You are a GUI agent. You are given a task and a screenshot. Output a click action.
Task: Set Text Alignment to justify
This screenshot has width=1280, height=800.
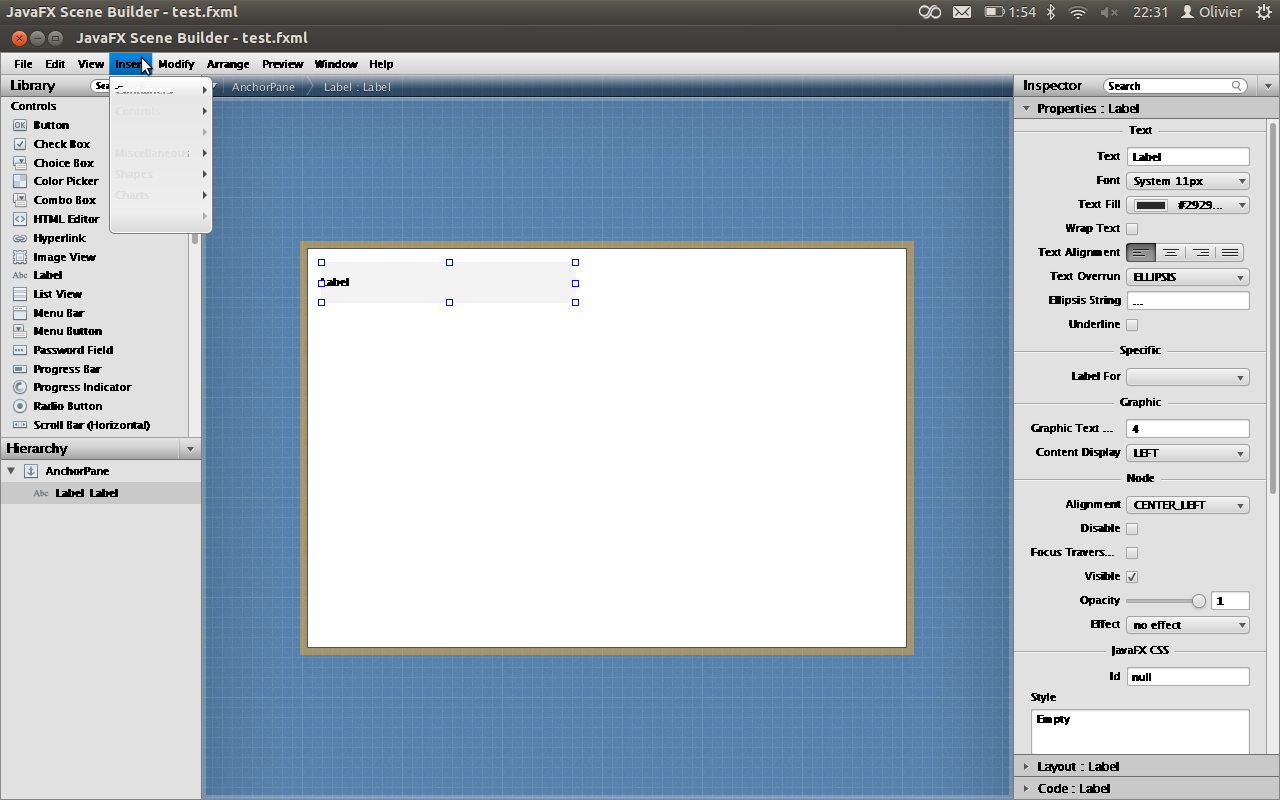(1230, 253)
